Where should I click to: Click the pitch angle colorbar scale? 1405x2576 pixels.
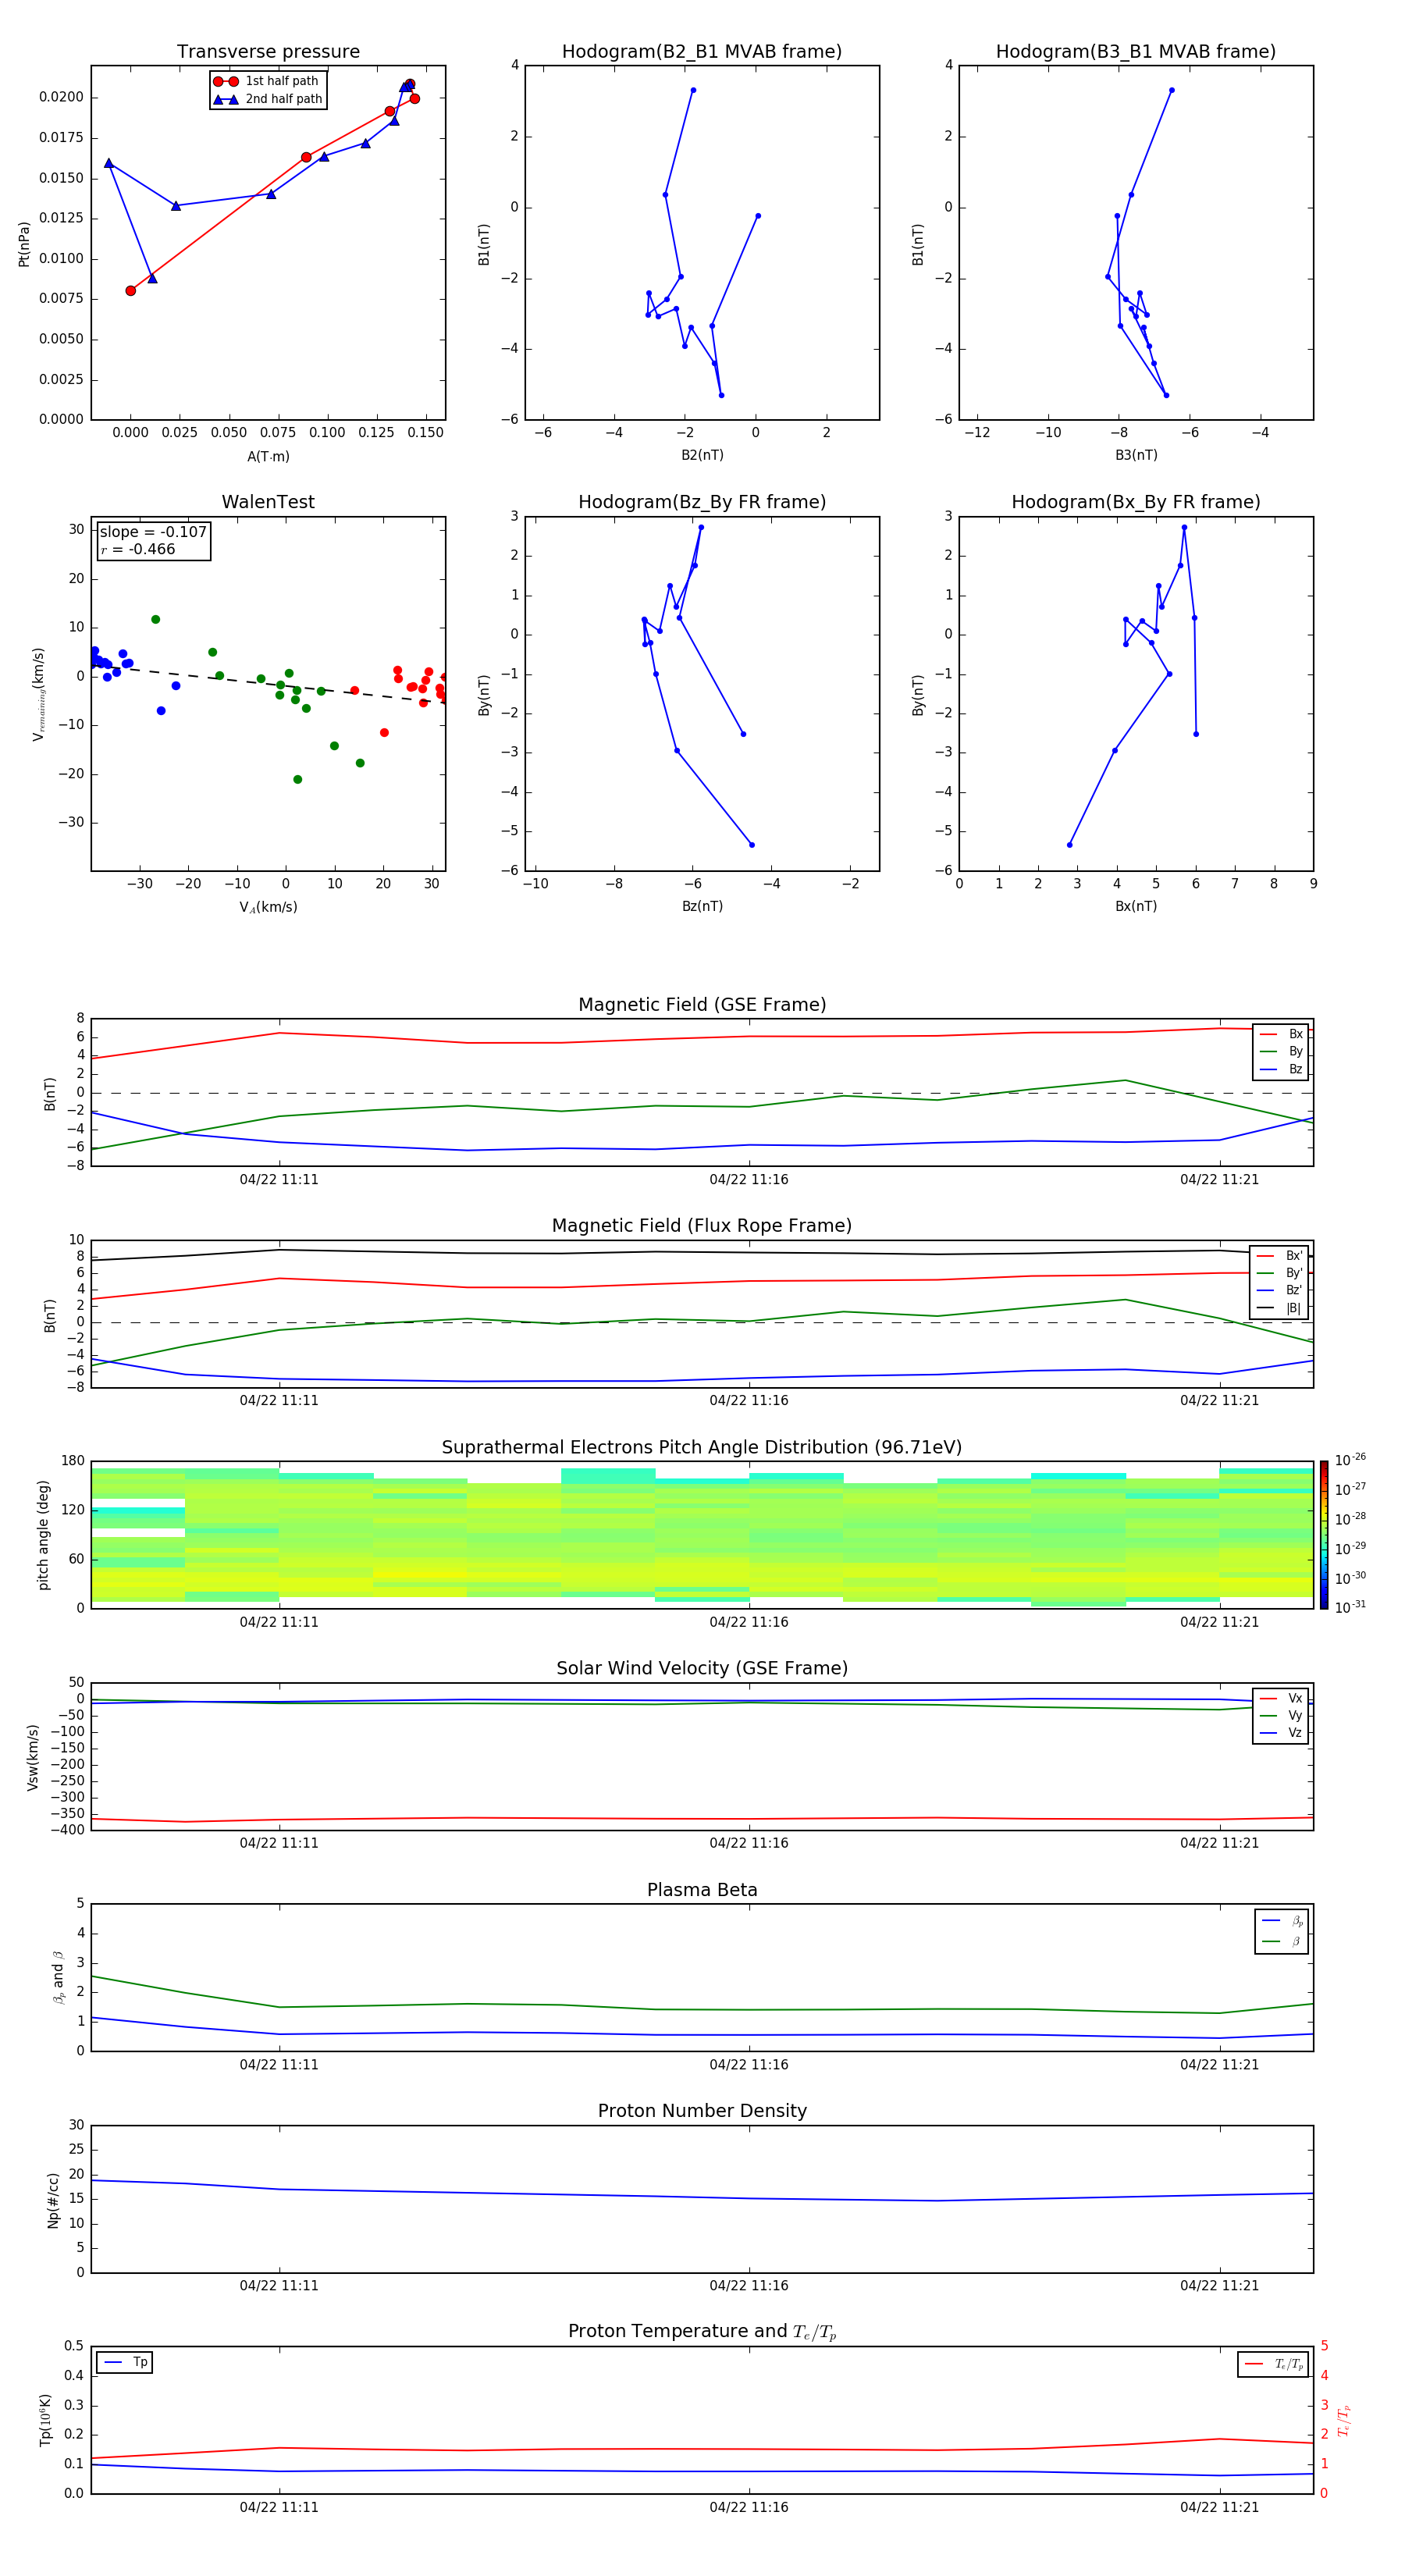point(1324,1535)
